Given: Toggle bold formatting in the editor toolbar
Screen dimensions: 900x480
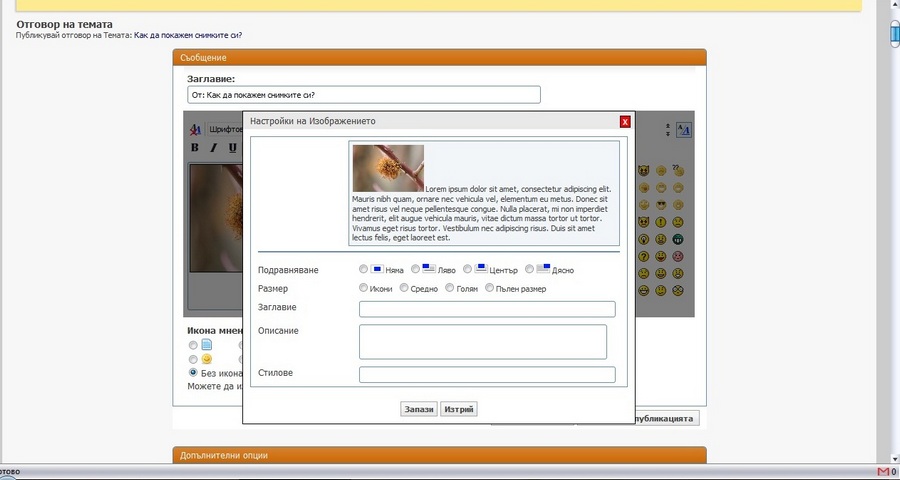Looking at the screenshot, I should tap(195, 148).
